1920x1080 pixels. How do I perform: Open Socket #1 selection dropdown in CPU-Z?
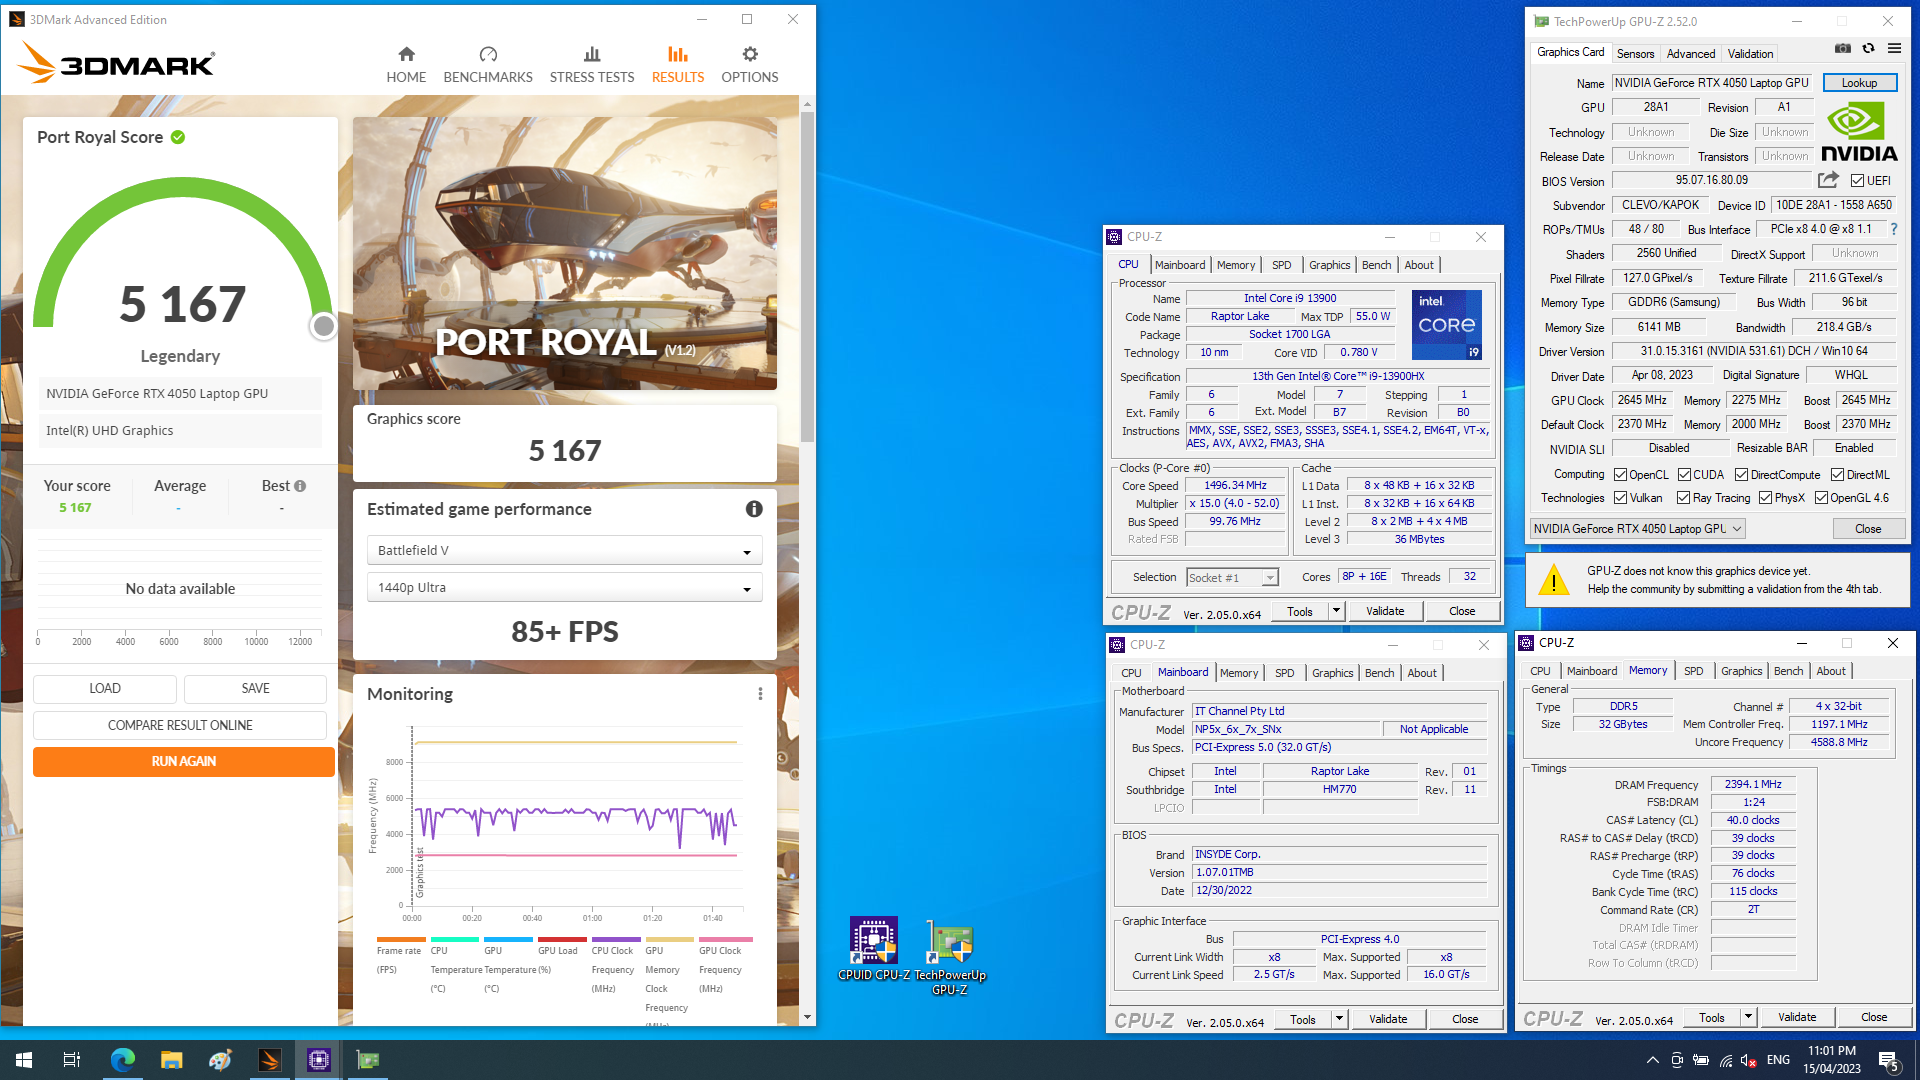[1232, 578]
